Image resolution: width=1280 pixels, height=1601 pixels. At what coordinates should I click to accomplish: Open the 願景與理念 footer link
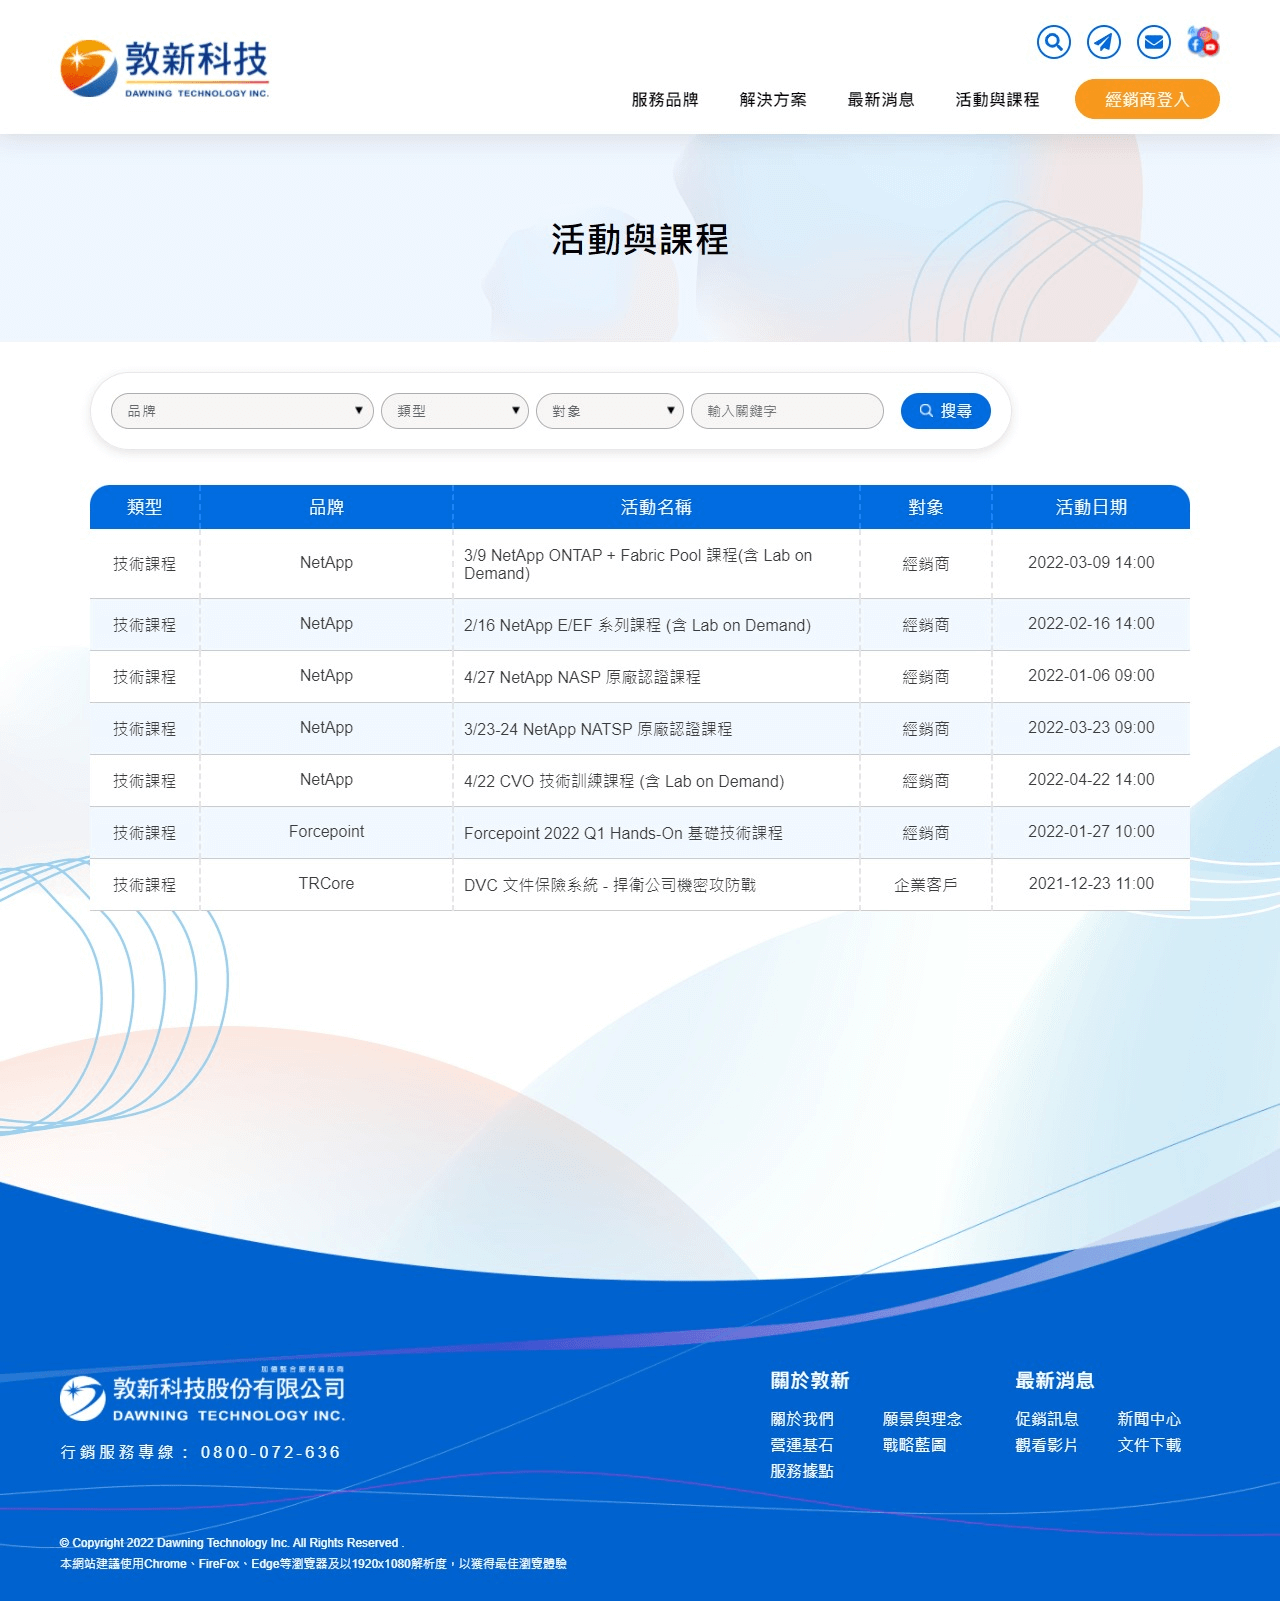click(x=922, y=1419)
